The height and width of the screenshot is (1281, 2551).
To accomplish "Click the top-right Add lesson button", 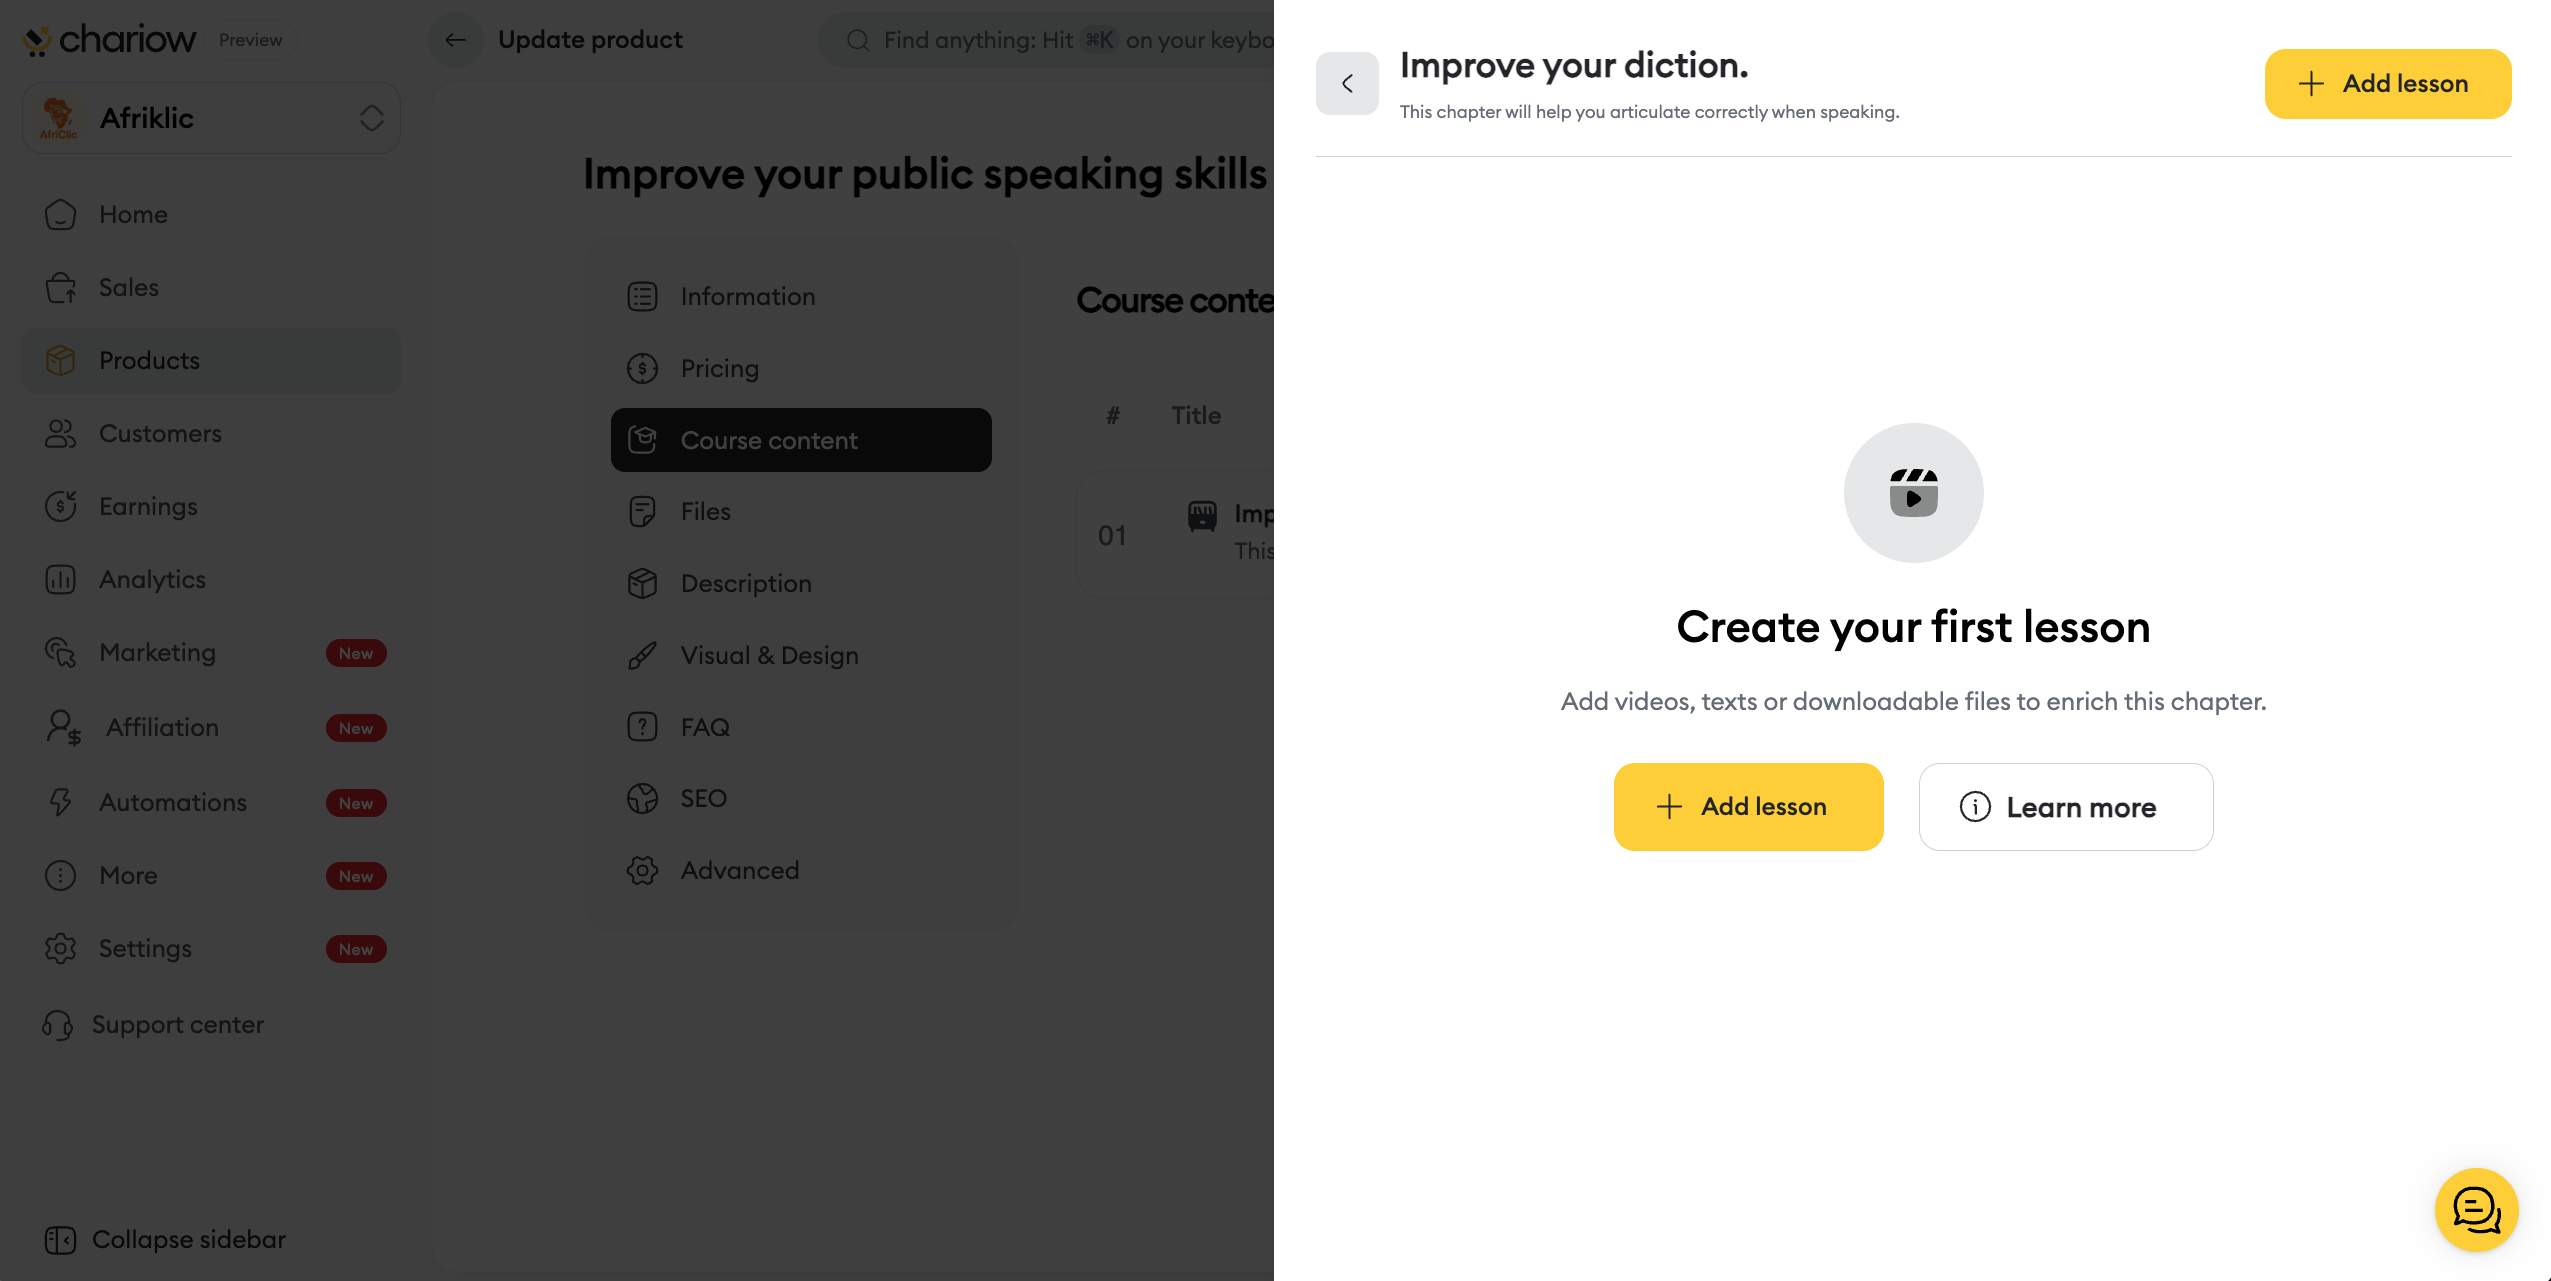I will tap(2387, 84).
